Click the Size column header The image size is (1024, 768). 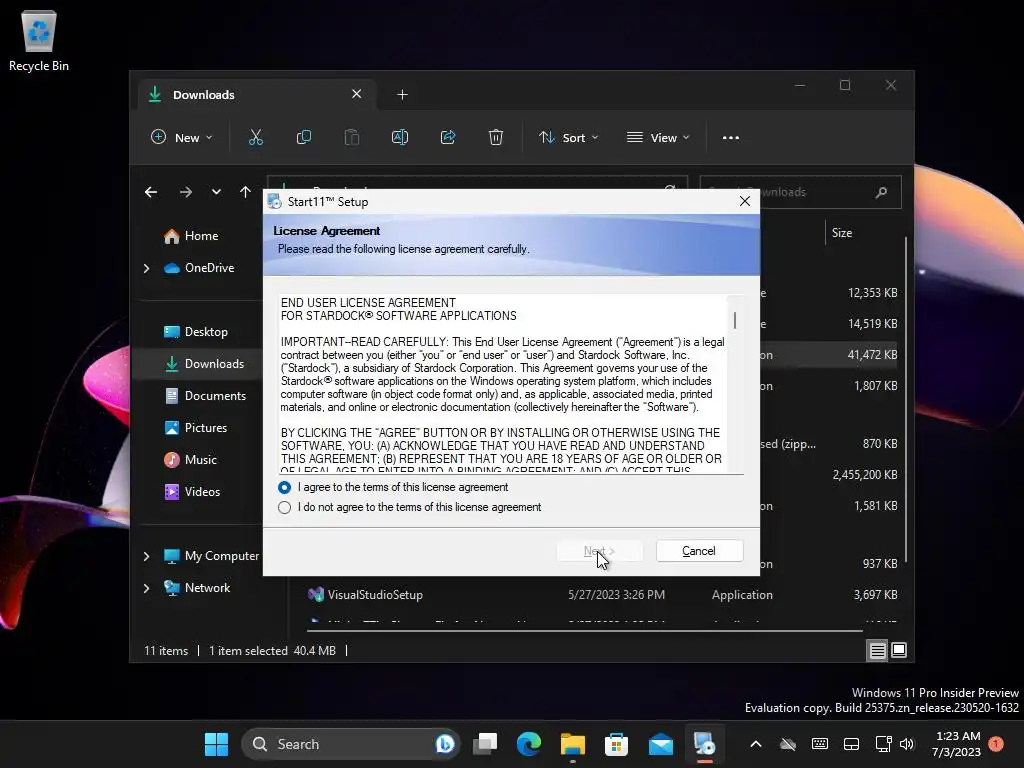842,232
